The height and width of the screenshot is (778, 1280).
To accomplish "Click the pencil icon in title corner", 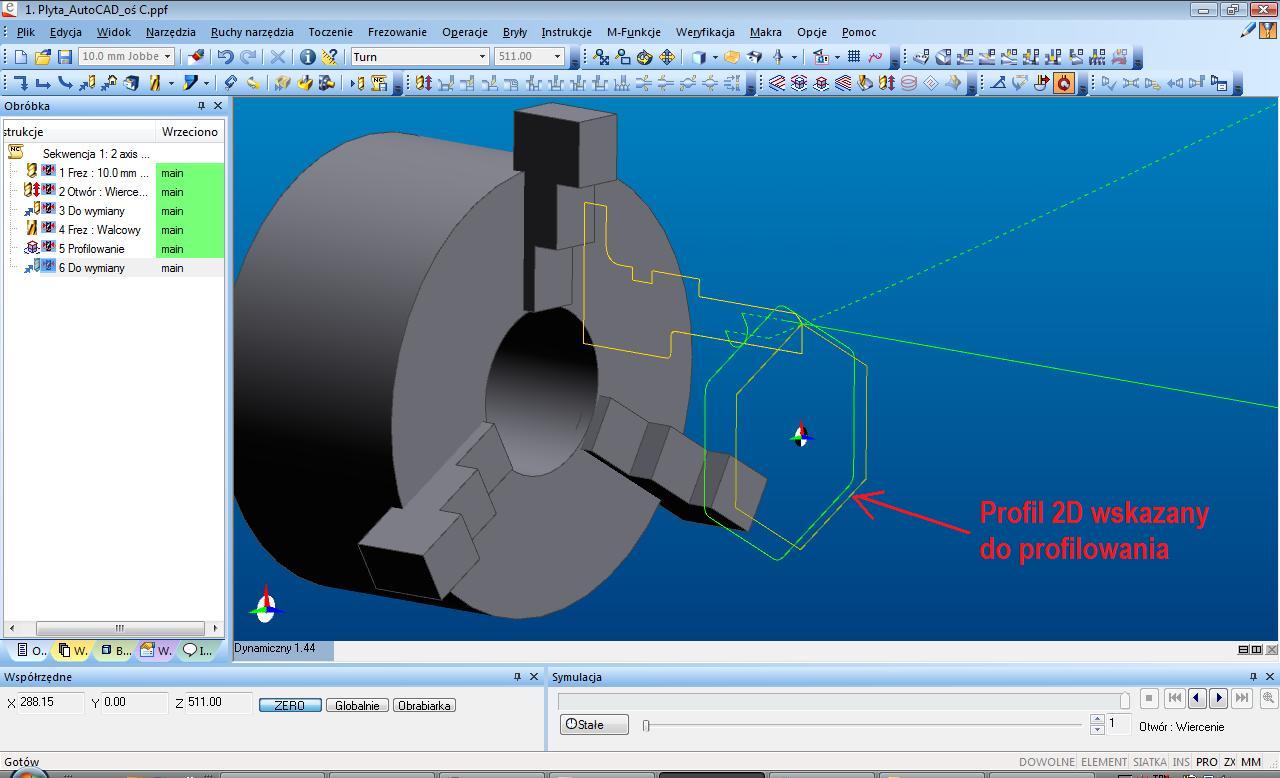I will coord(1248,31).
